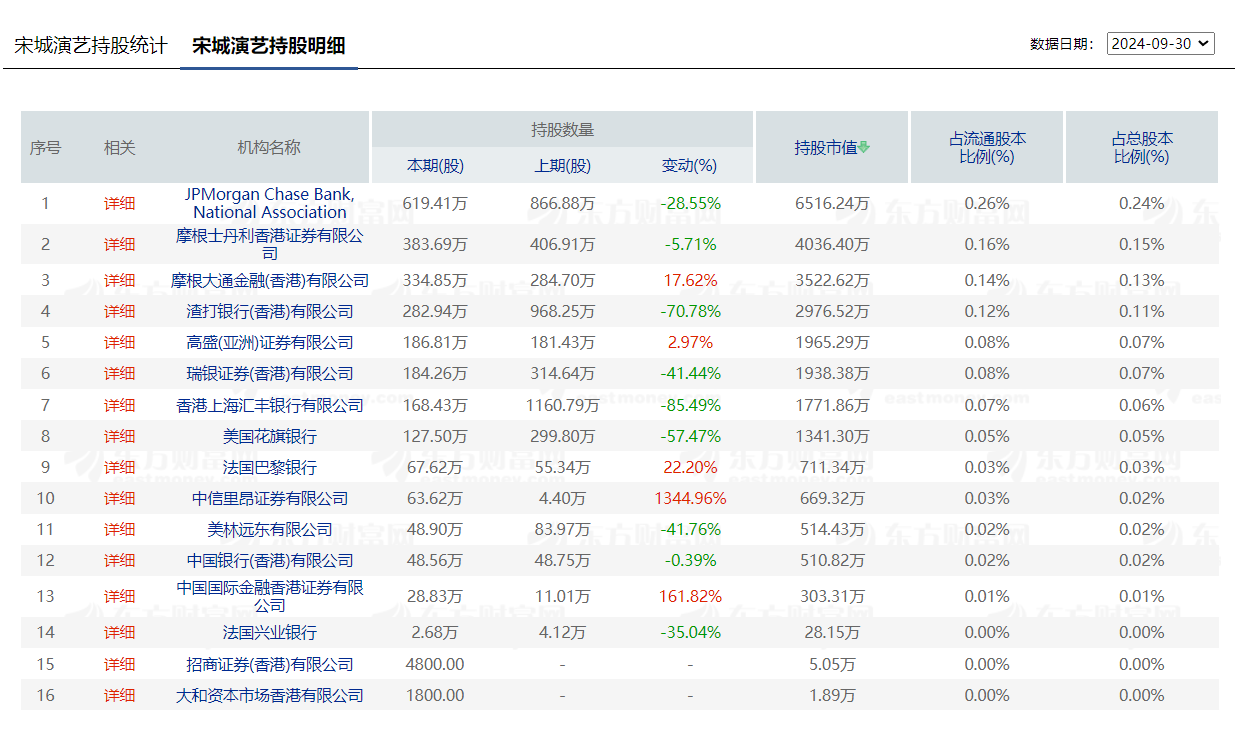The image size is (1235, 729).
Task: Click the 序号 column header
Action: click(45, 147)
